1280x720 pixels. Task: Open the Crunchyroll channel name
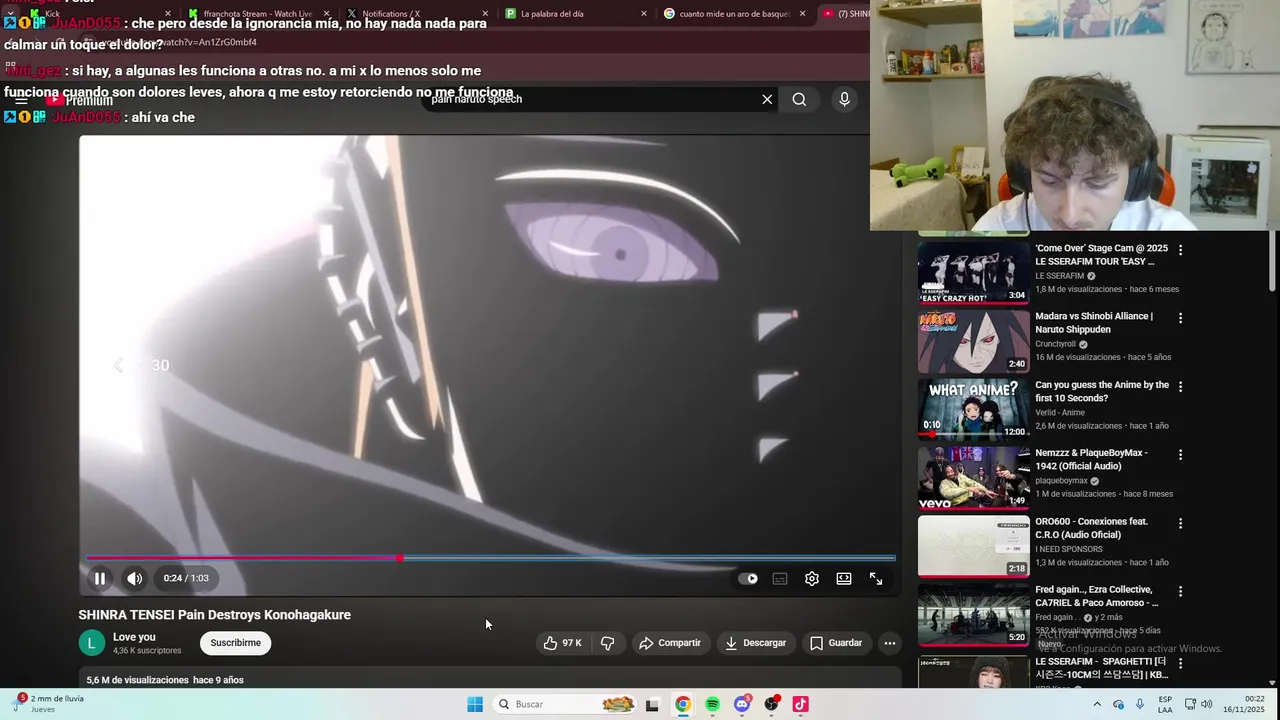point(1055,344)
